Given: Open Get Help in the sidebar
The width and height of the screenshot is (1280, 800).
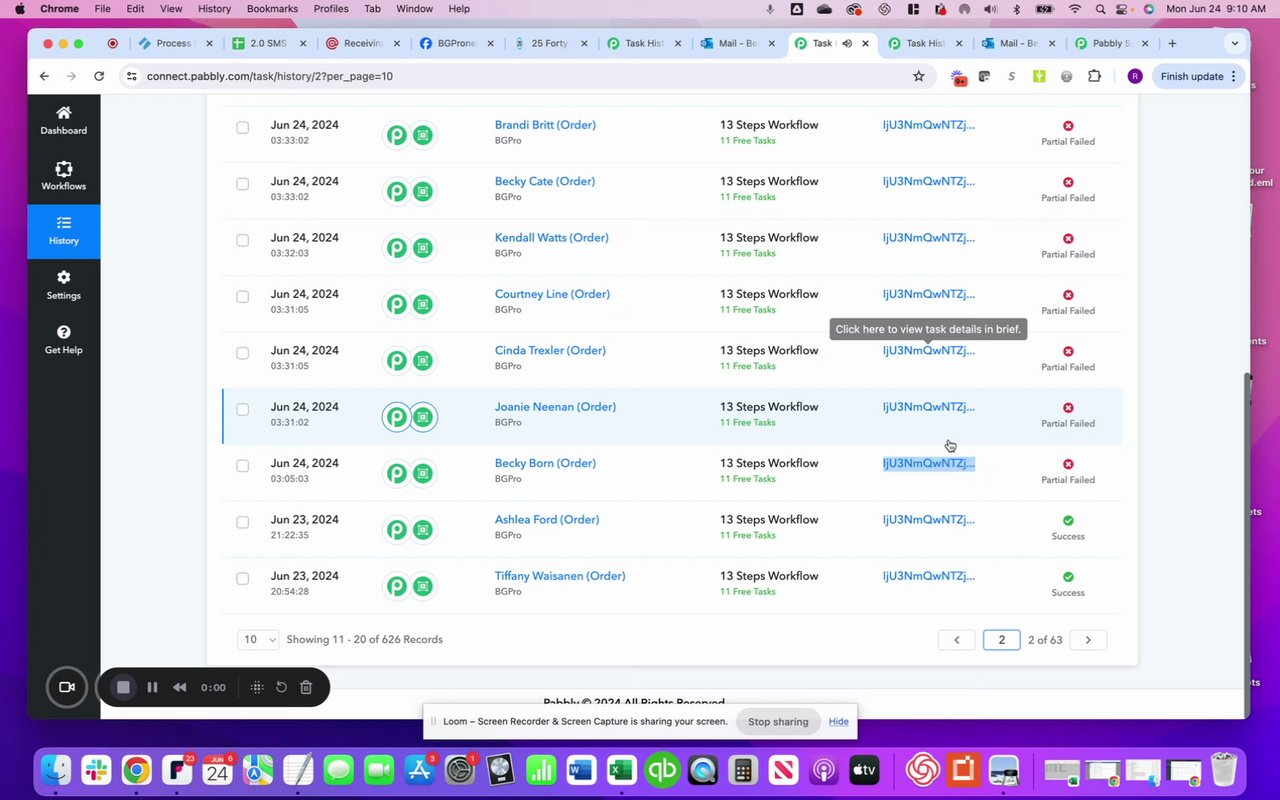Looking at the screenshot, I should click(64, 340).
